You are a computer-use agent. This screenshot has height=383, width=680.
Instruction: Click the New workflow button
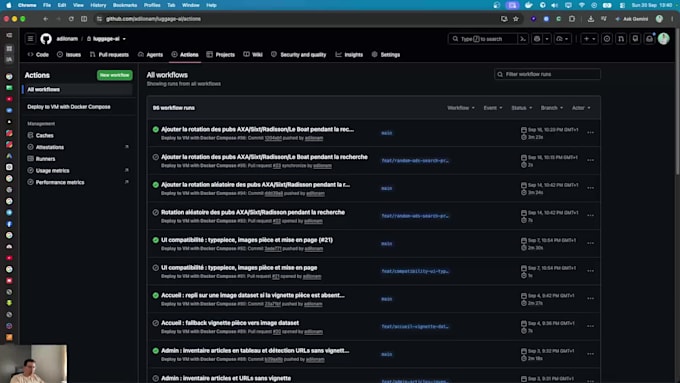[x=114, y=75]
